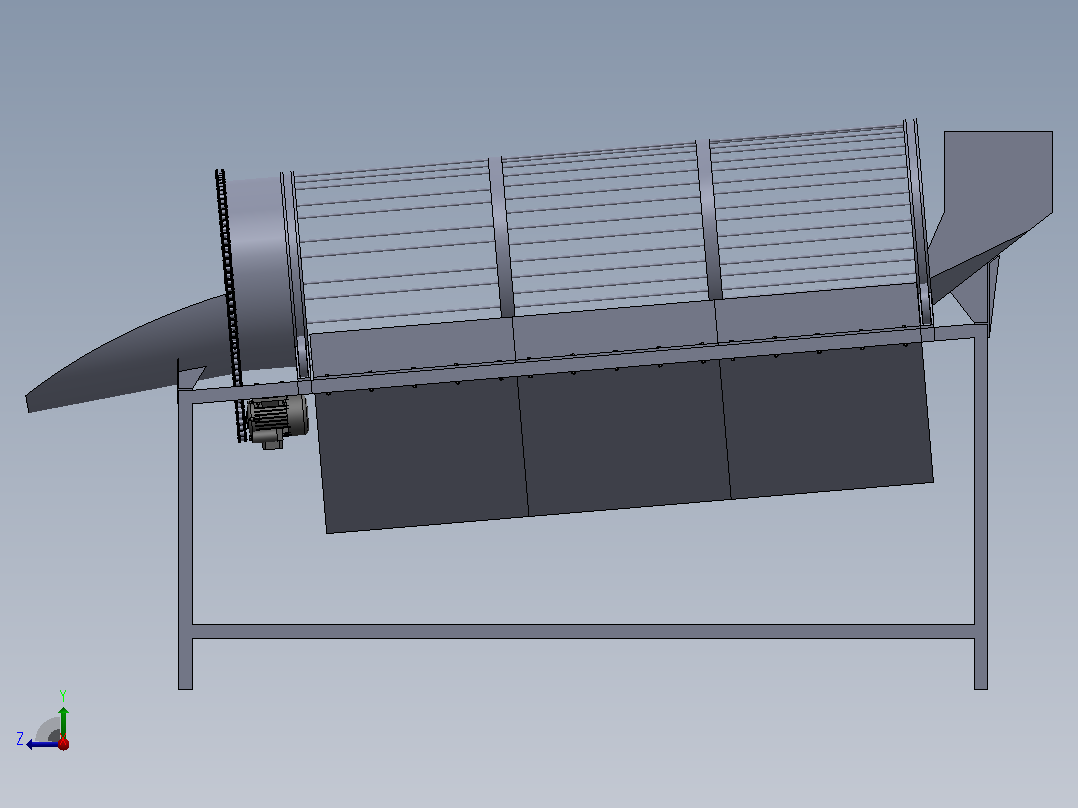Select the dark cover panel nearest the hopper
Viewport: 1078px width, 808px height.
click(x=827, y=419)
